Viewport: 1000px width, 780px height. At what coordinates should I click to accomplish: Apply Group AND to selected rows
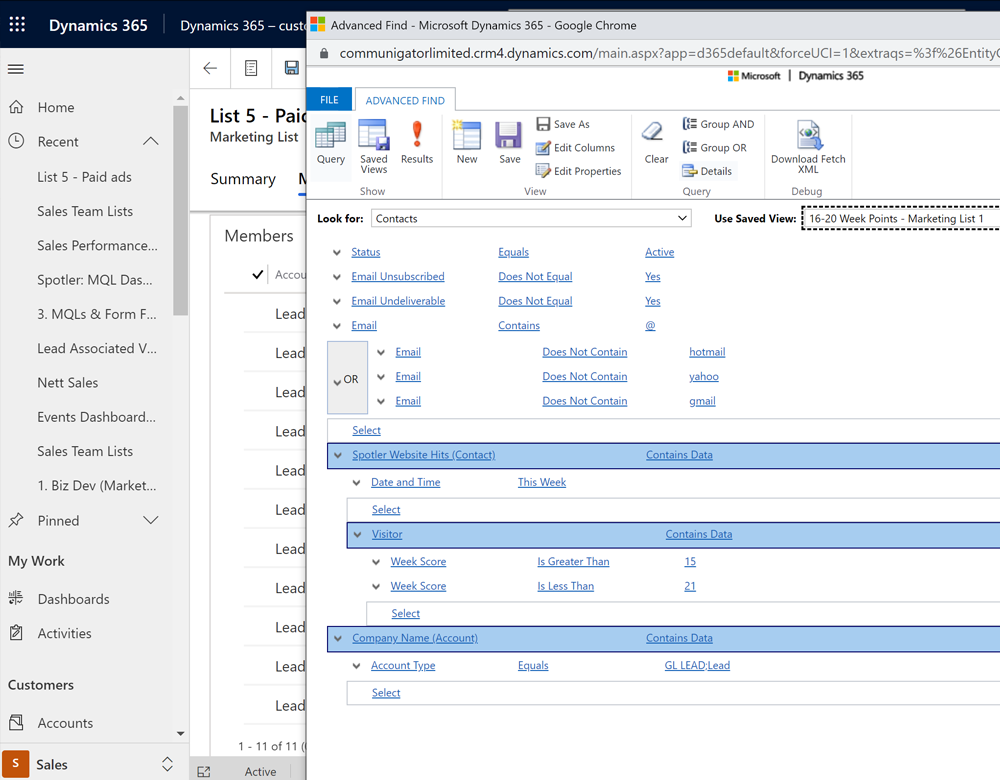point(718,124)
